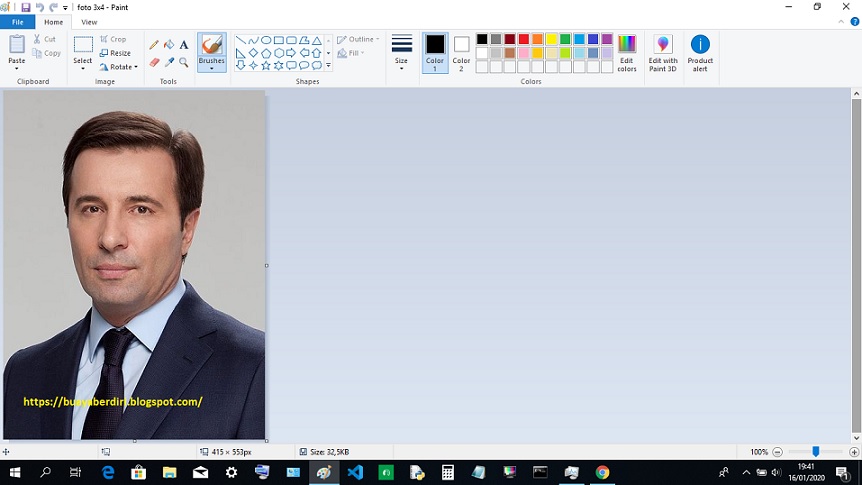The width and height of the screenshot is (862, 485).
Task: Switch to the Home tab
Action: click(x=53, y=22)
